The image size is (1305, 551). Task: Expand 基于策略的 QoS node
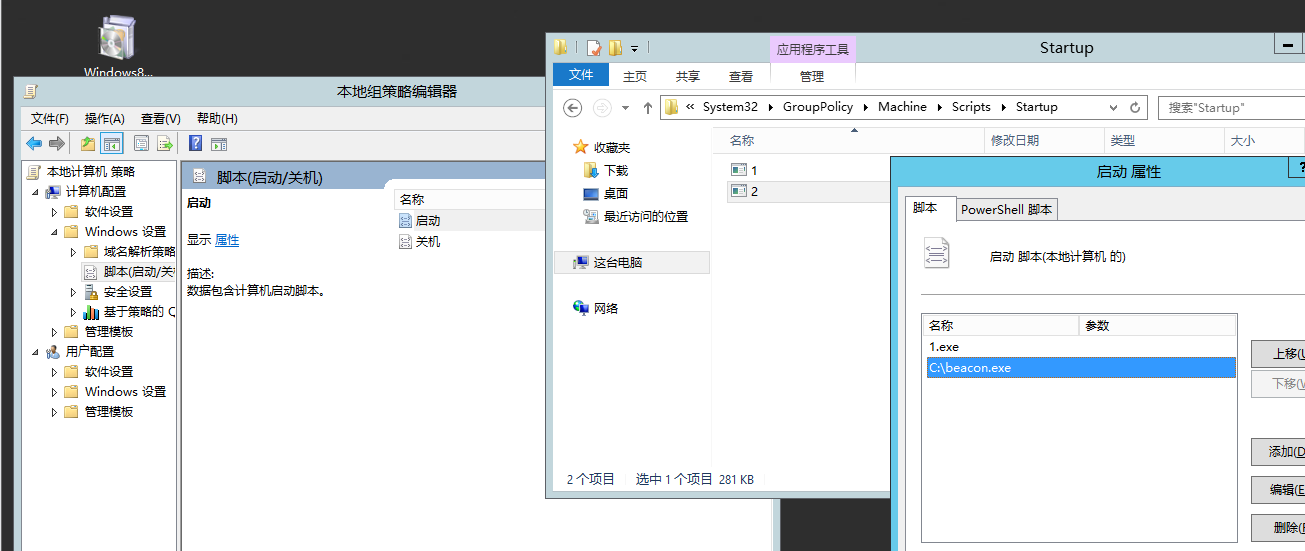pos(74,312)
